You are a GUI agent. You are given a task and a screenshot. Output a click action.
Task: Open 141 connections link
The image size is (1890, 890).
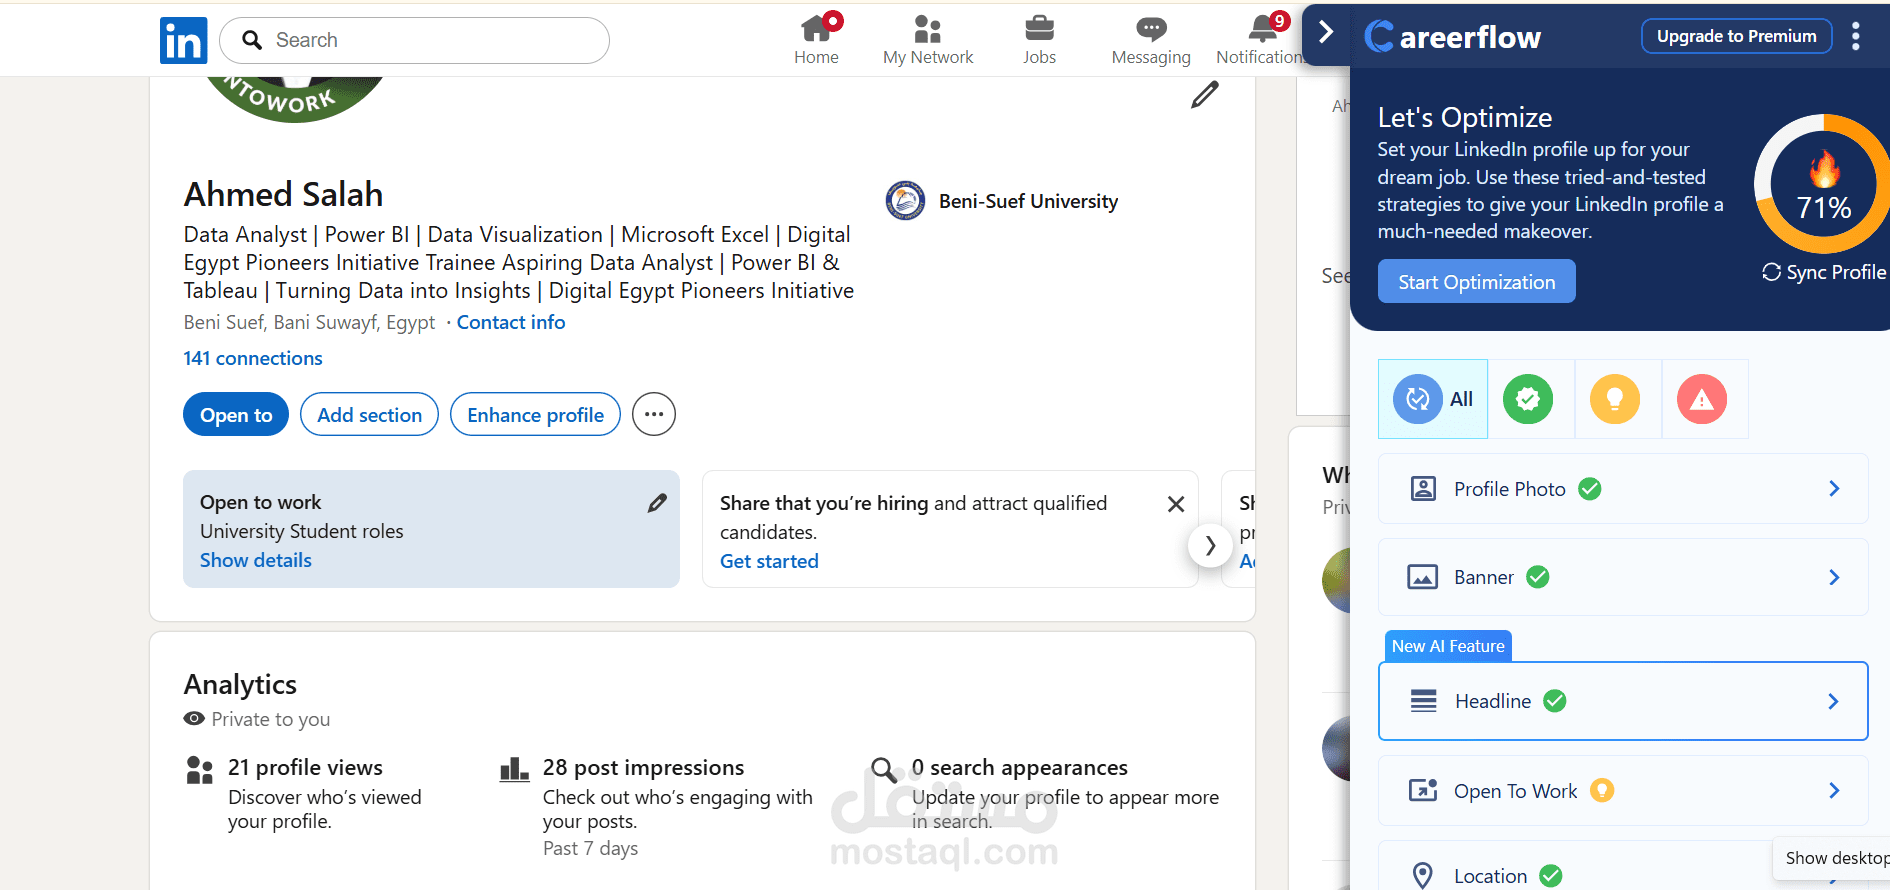(253, 358)
